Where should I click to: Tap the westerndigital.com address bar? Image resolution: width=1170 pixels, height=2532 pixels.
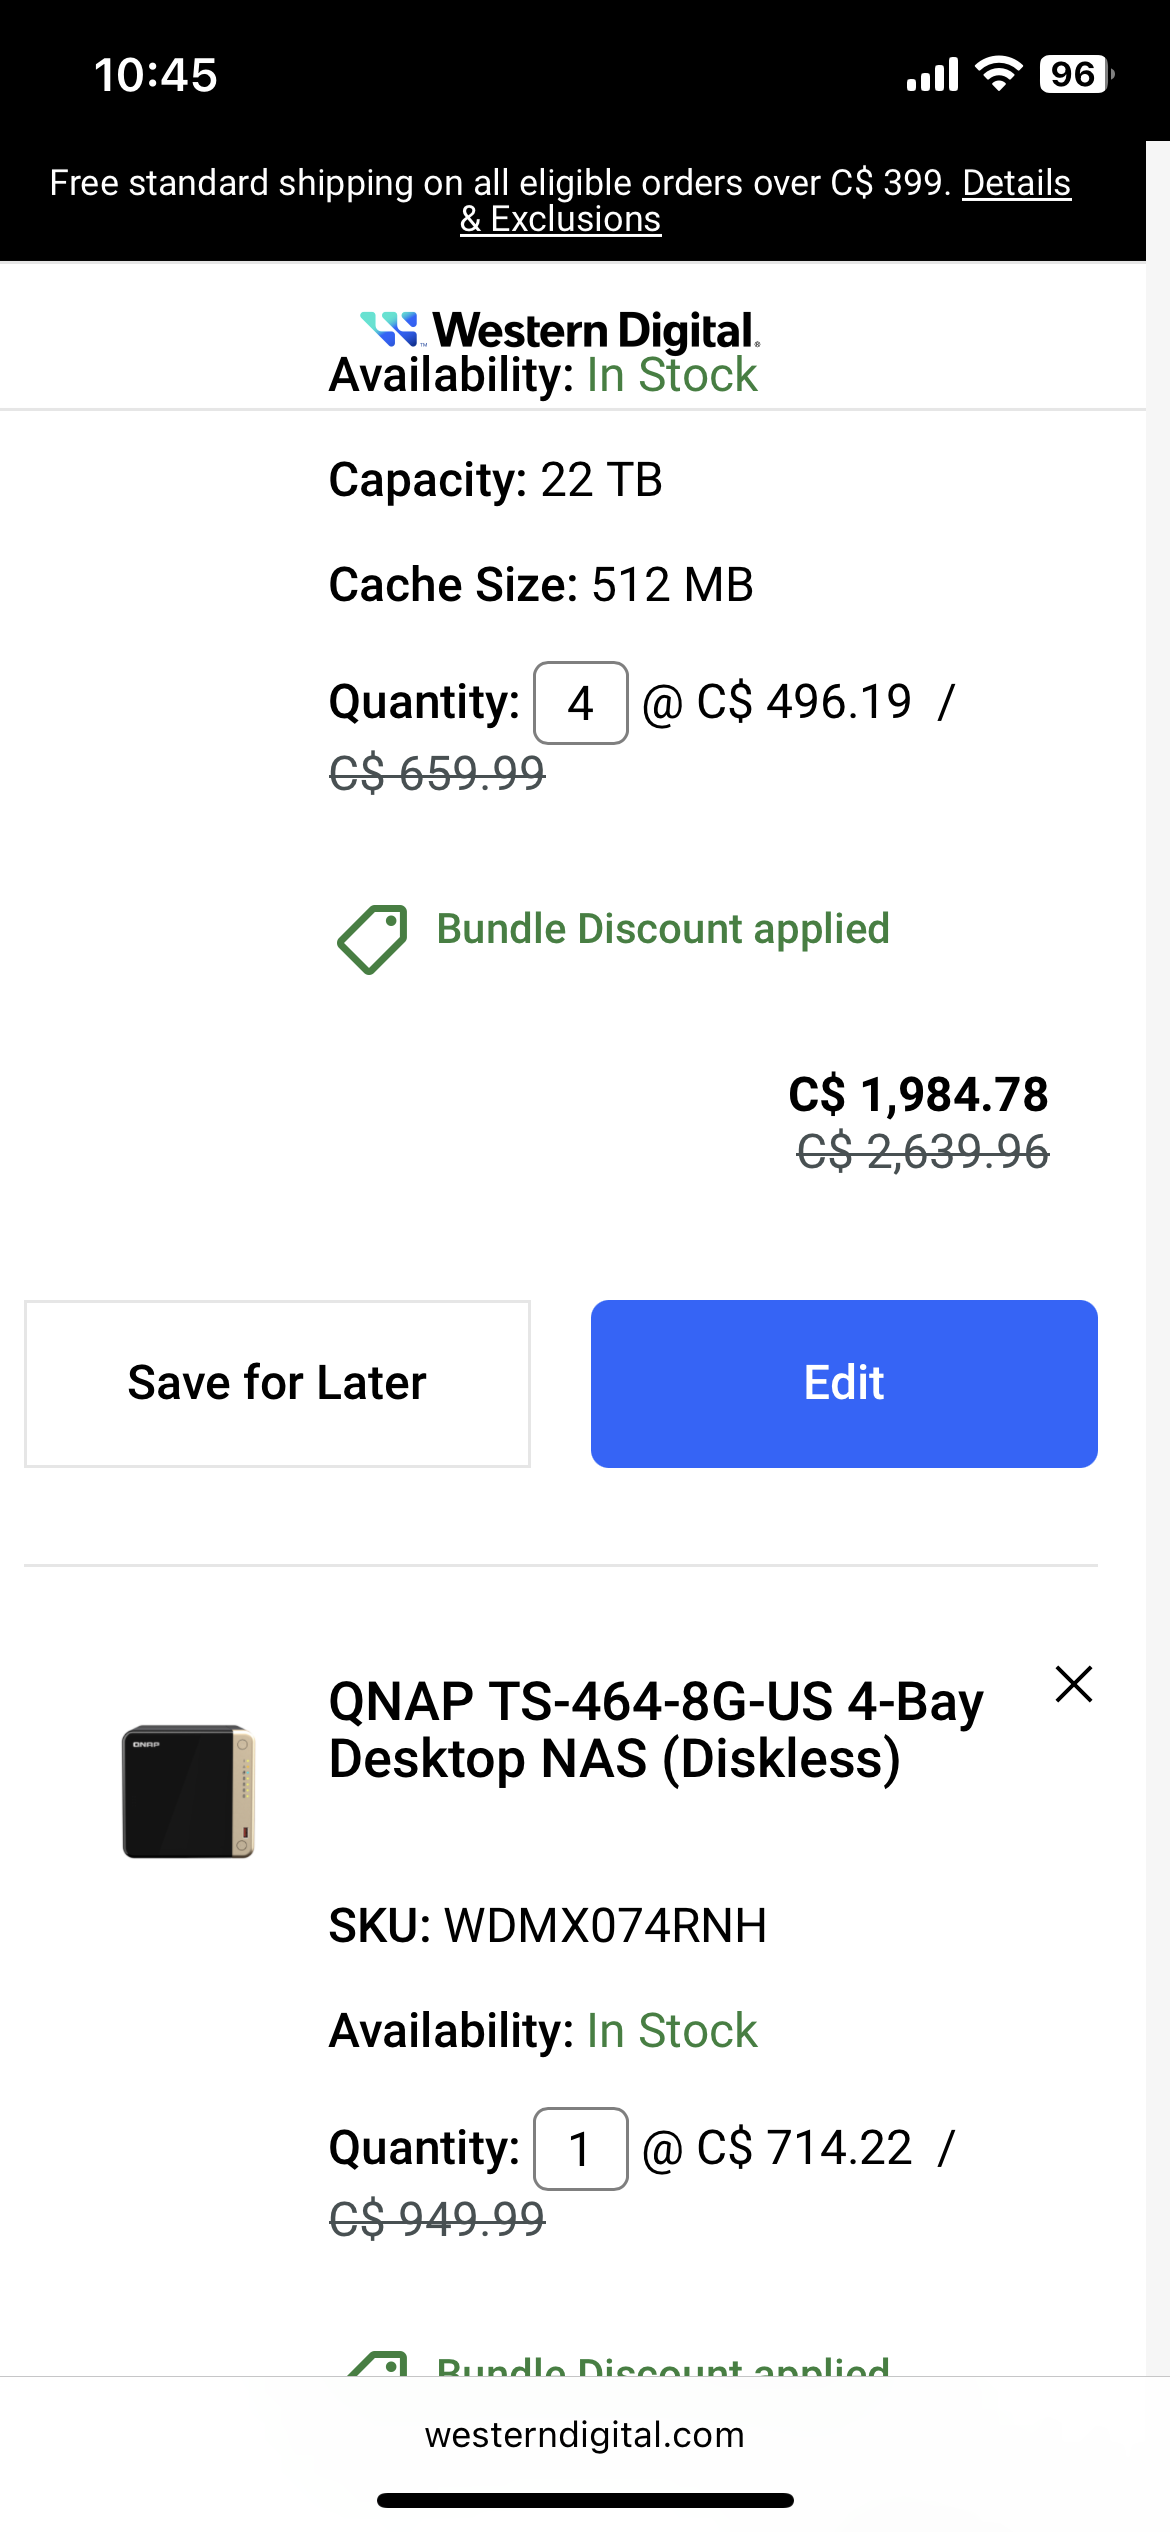tap(585, 2435)
